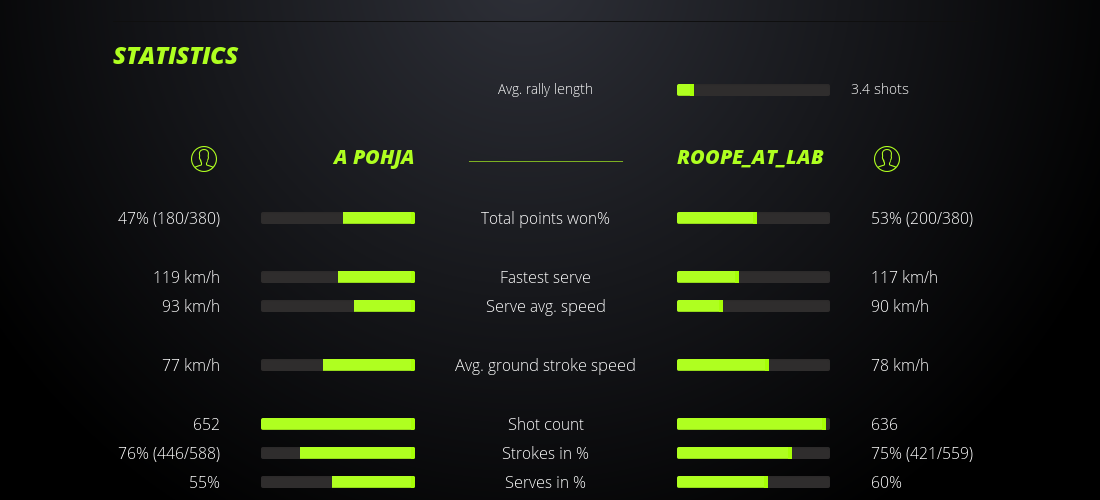Click A POHJA's Fastest serve bar
Viewport: 1100px width, 500px height.
338,277
